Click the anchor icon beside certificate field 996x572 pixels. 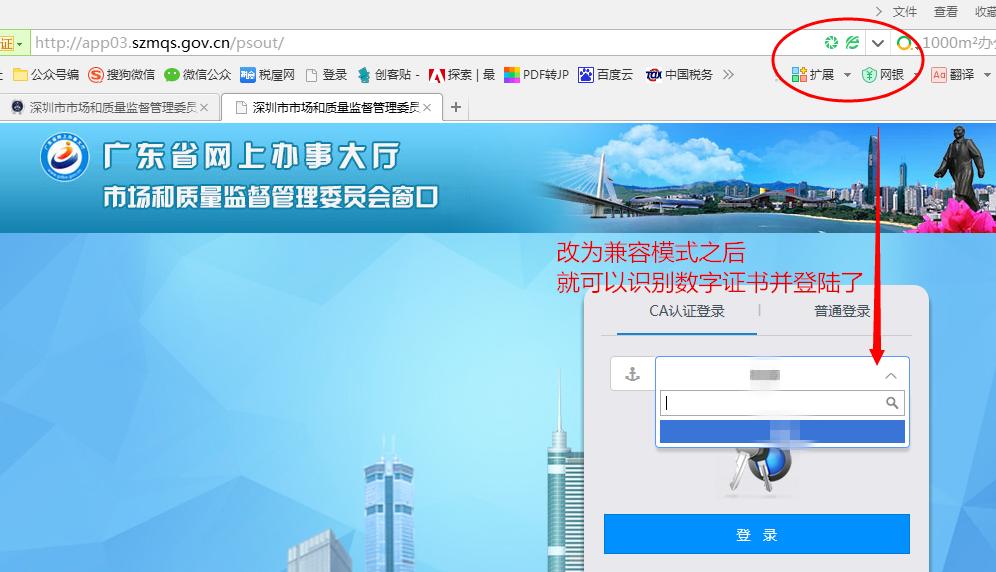pos(632,374)
